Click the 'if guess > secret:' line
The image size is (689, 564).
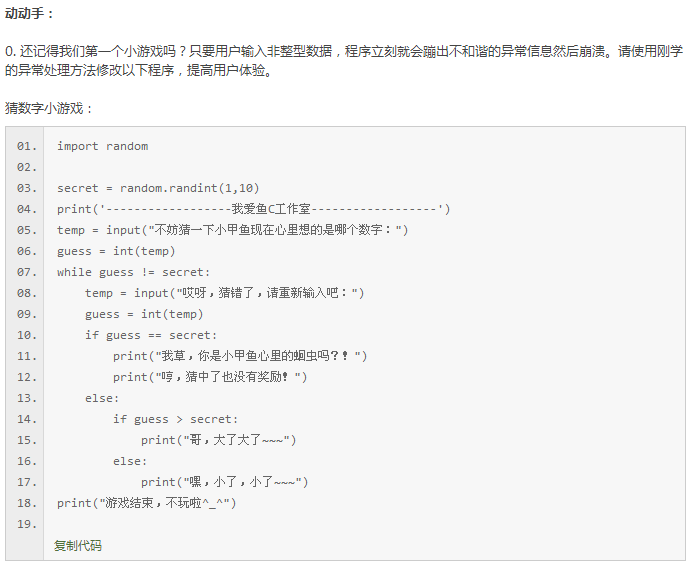click(175, 419)
